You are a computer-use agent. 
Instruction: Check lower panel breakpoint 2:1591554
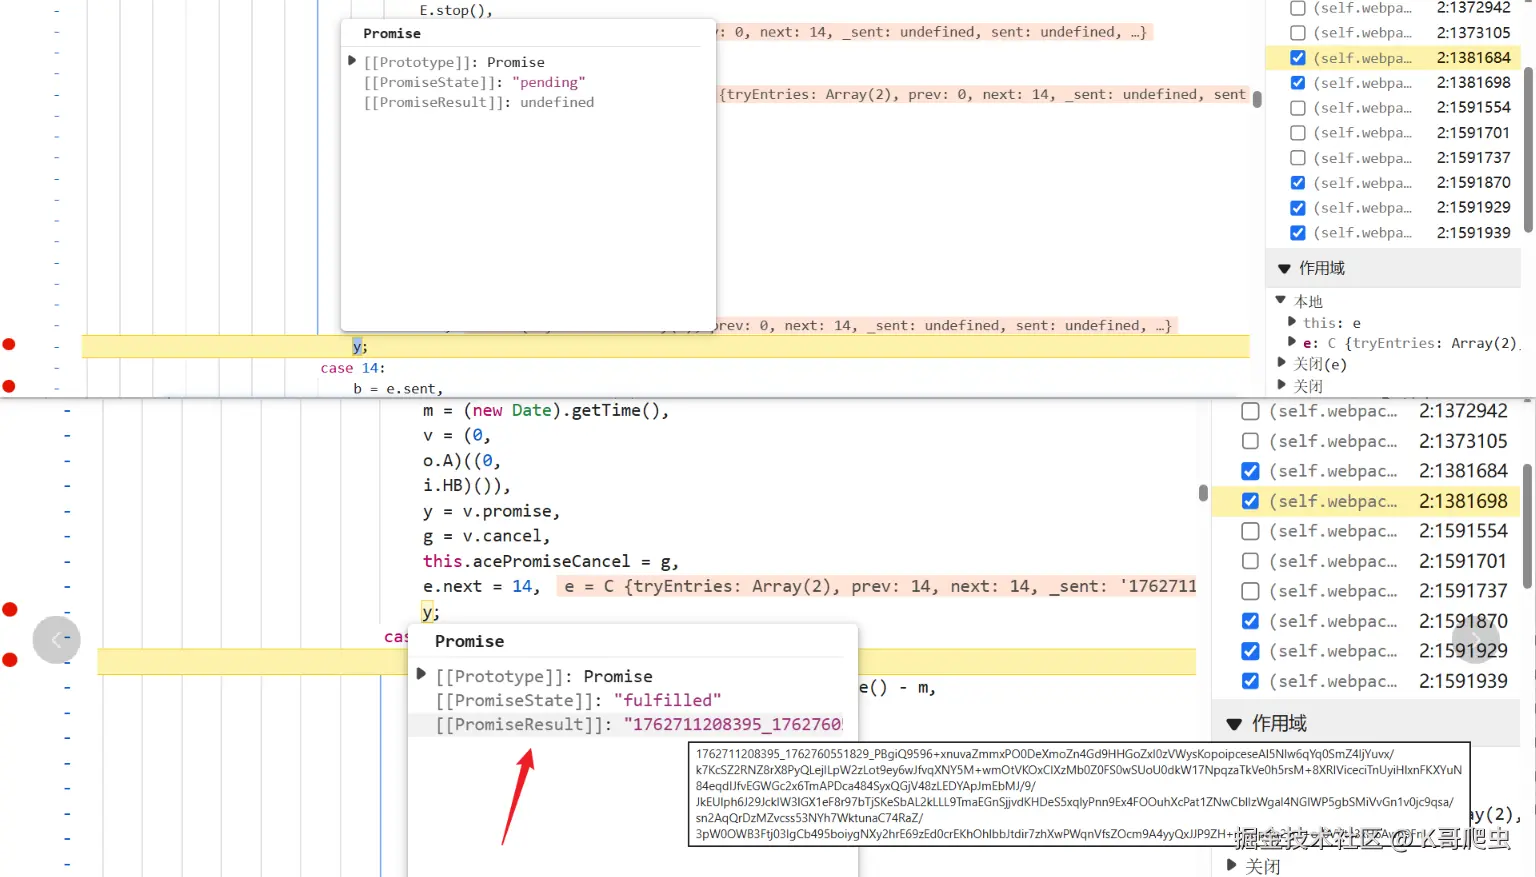[x=1250, y=531]
